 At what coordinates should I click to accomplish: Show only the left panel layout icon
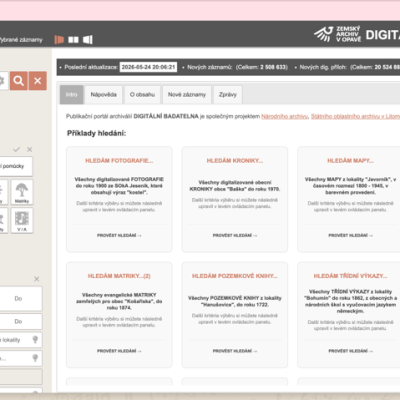(59, 40)
